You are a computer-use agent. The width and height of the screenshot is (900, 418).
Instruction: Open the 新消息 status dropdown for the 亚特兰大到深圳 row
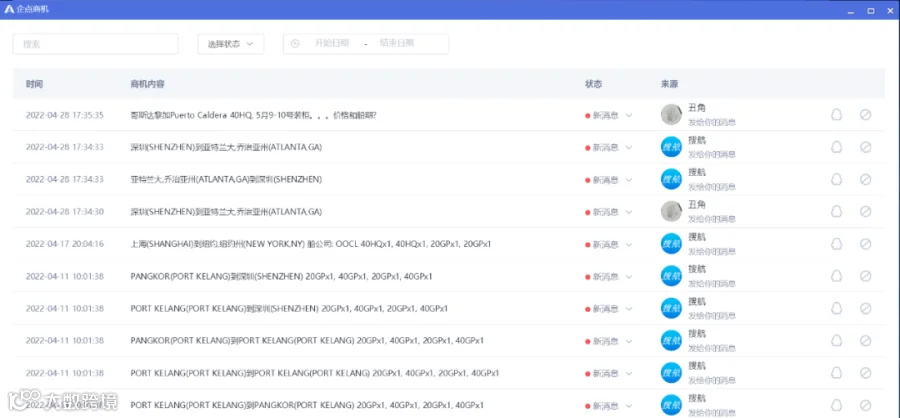(x=609, y=180)
